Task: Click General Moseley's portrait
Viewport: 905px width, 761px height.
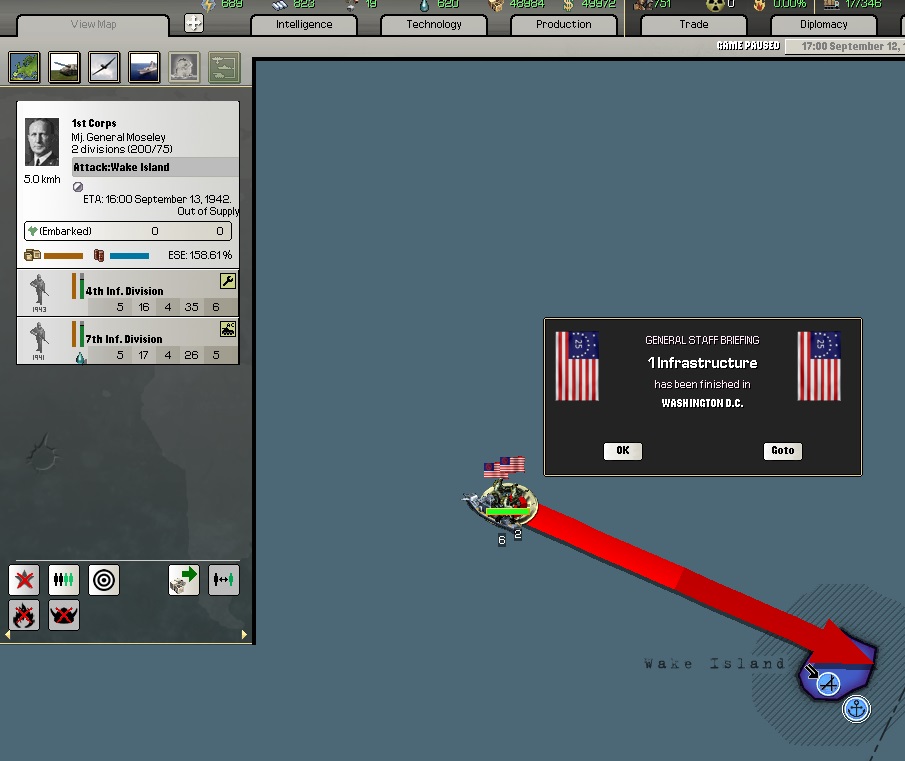Action: 42,143
